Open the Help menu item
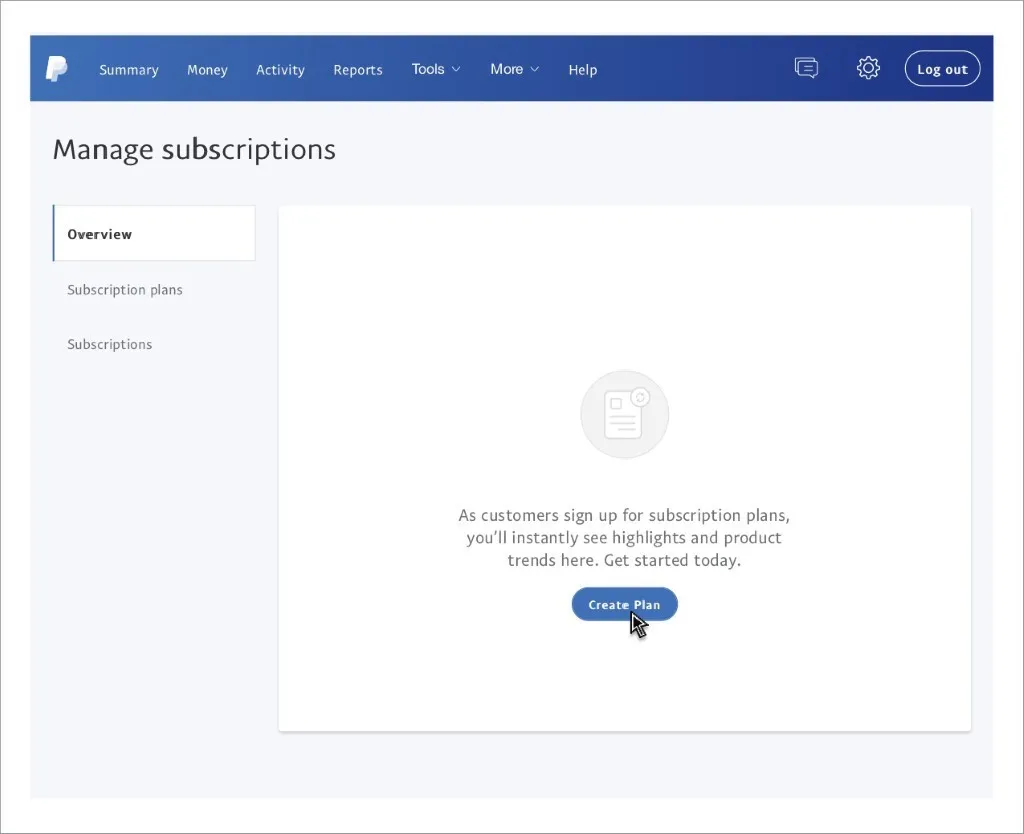The height and width of the screenshot is (834, 1024). coord(583,70)
